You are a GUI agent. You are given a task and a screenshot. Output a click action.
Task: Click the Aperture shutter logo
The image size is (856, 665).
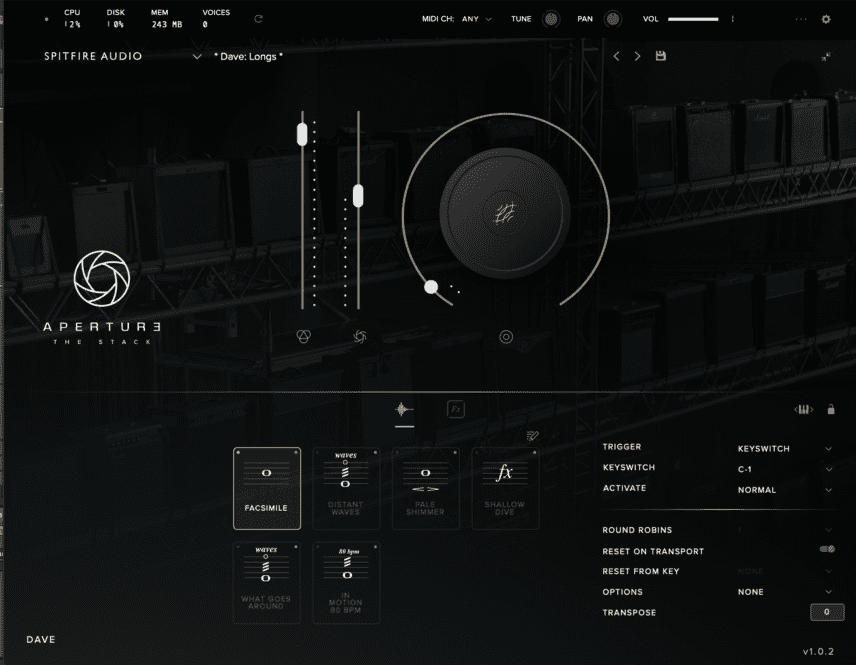click(x=102, y=278)
